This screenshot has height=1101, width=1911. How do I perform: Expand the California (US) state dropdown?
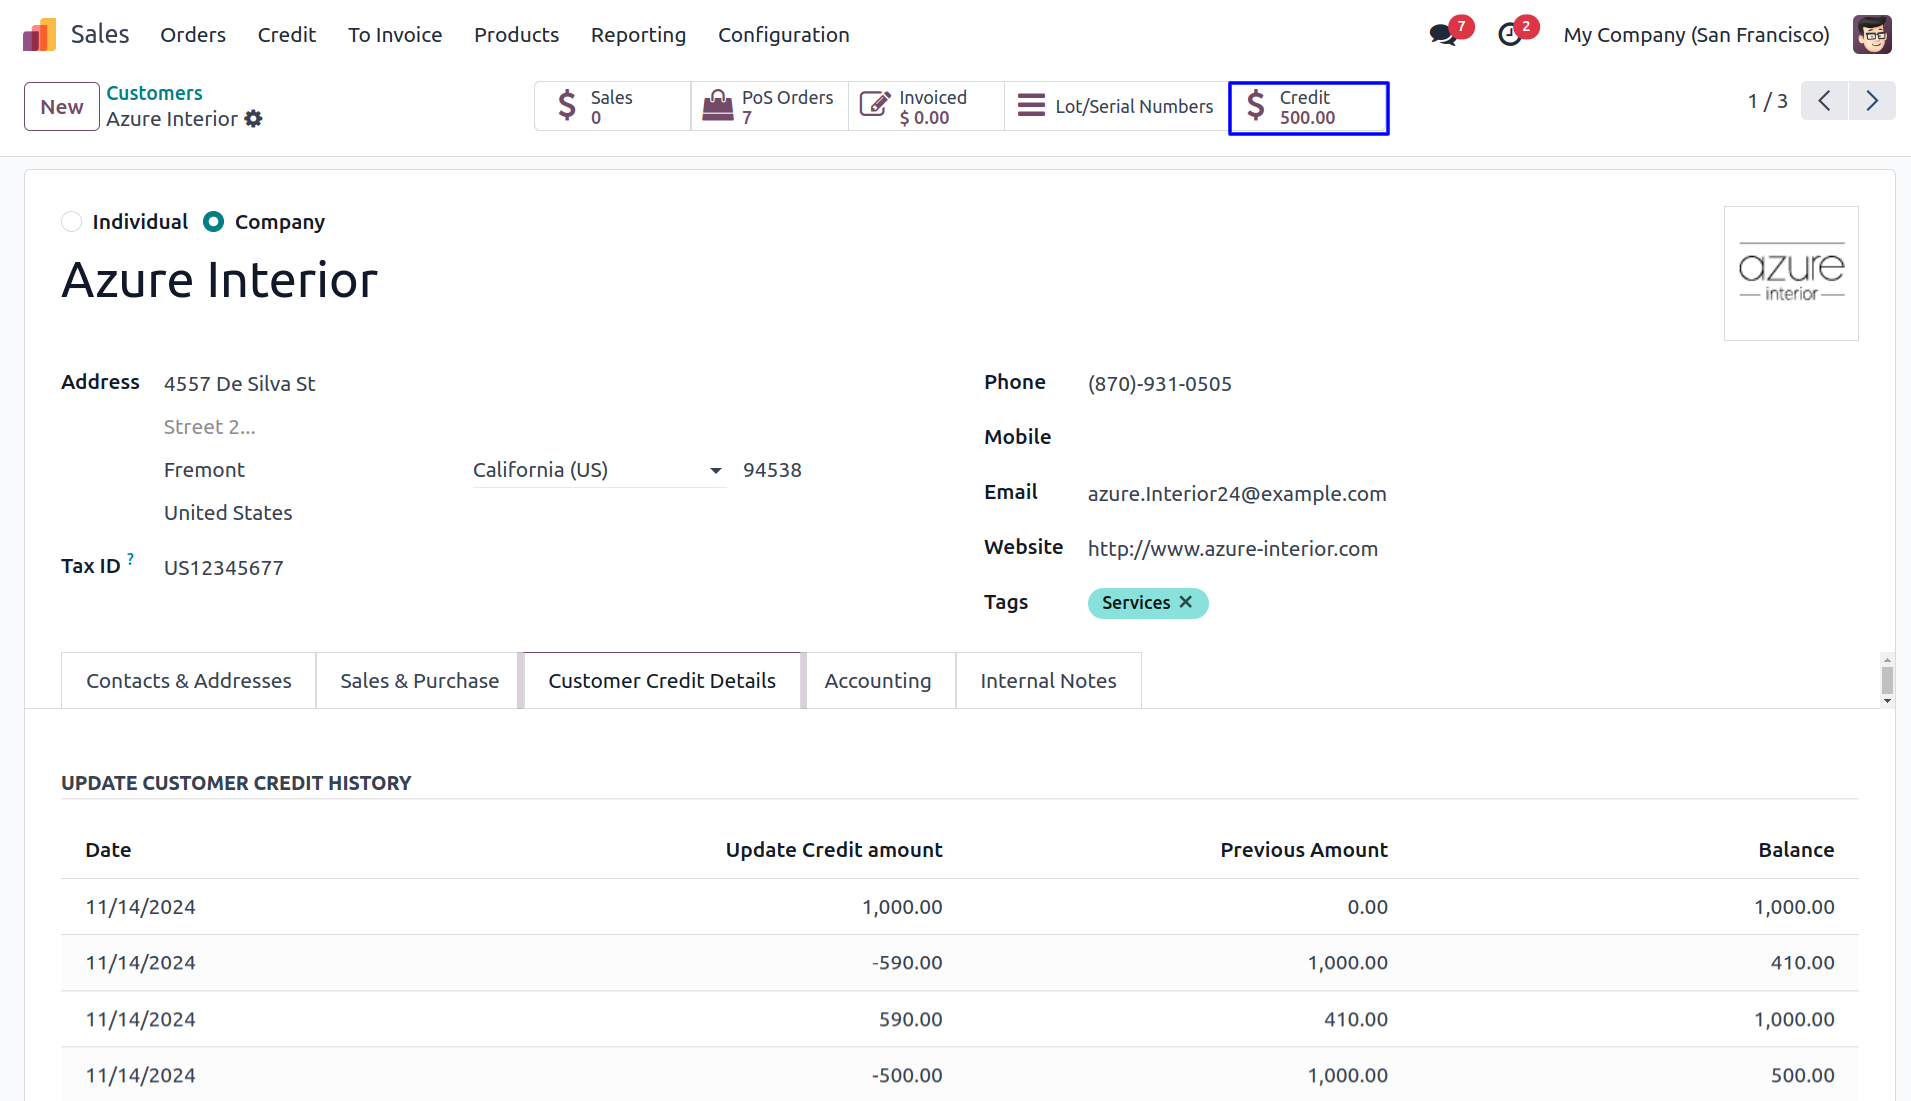pyautogui.click(x=715, y=471)
